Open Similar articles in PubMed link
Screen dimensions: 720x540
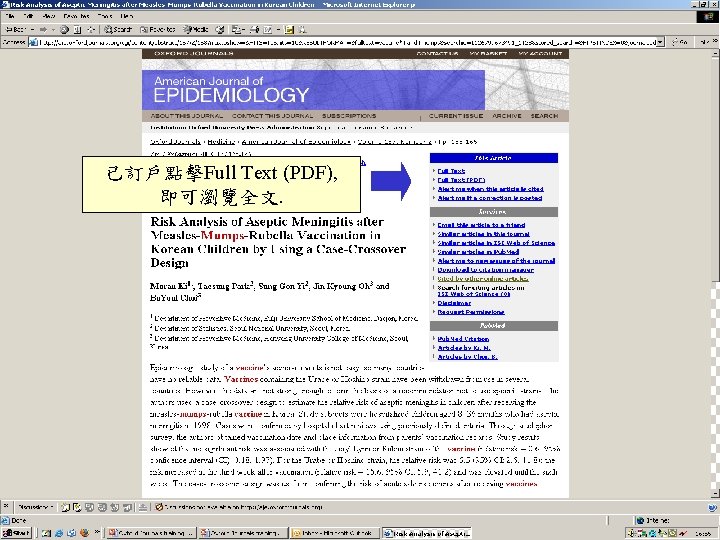(478, 252)
